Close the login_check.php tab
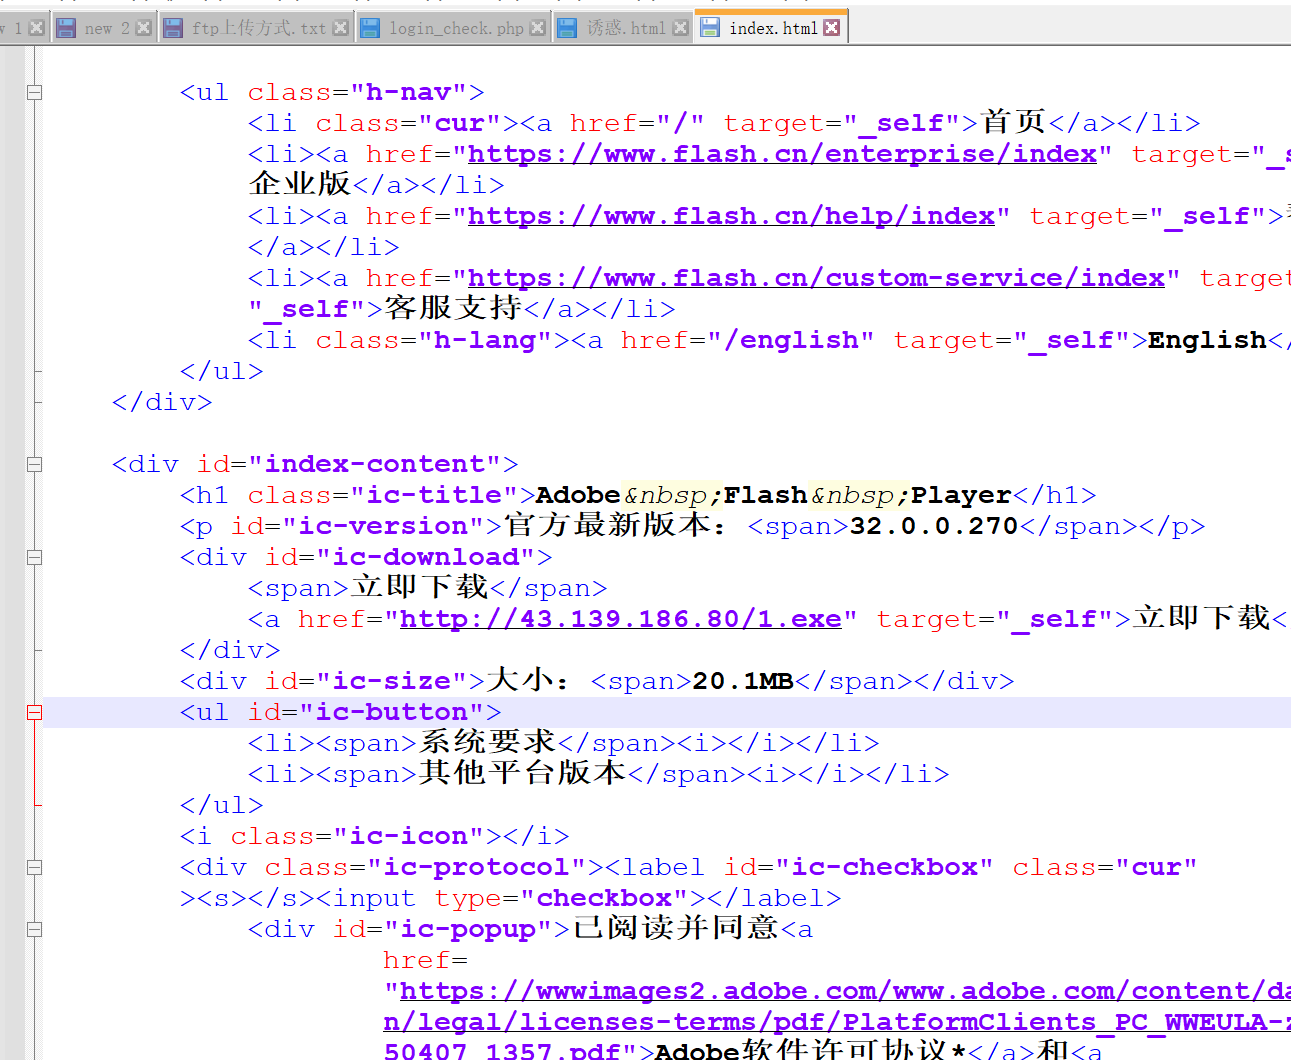The height and width of the screenshot is (1060, 1291). (538, 28)
